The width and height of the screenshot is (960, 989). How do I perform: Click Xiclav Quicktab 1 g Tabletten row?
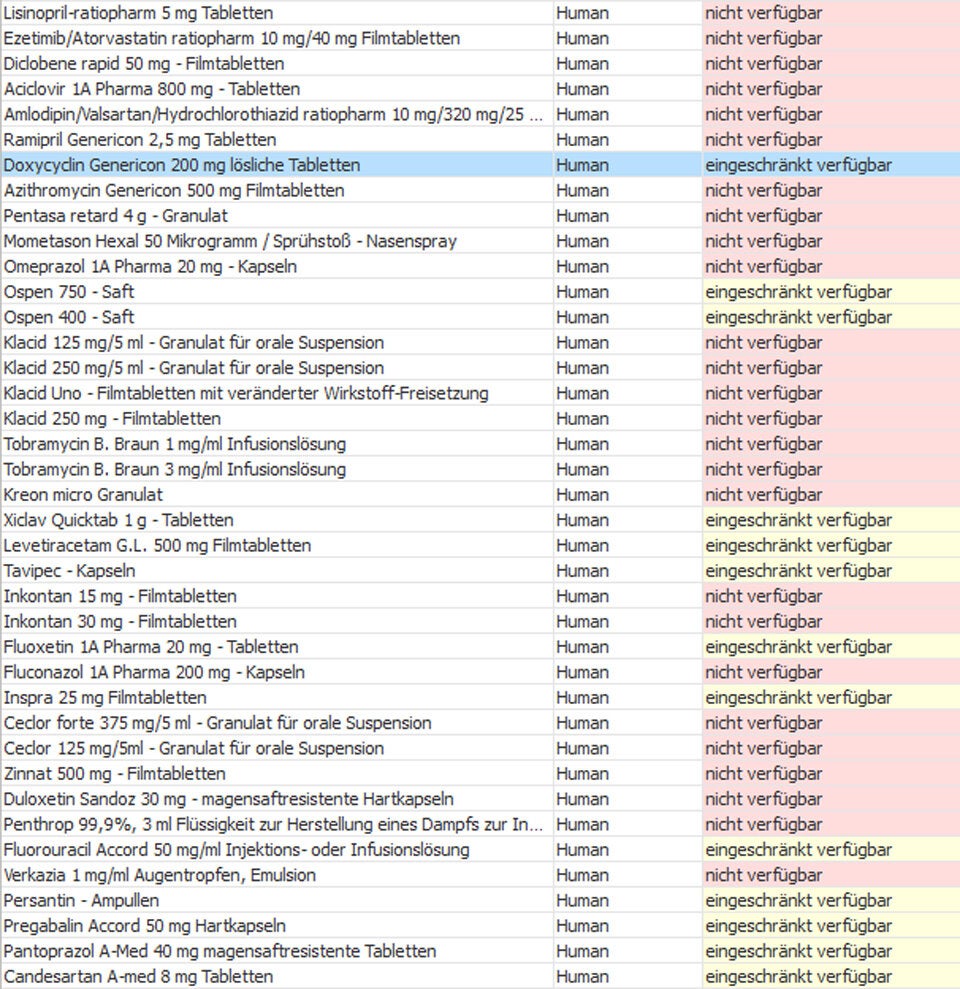tap(119, 520)
